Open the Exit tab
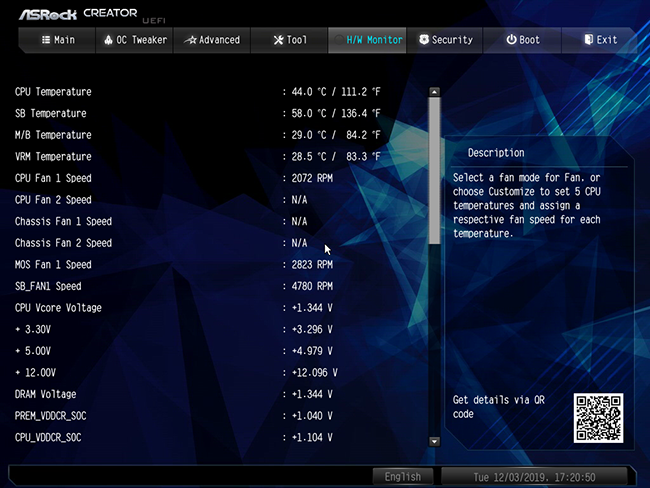650x488 pixels. [599, 40]
